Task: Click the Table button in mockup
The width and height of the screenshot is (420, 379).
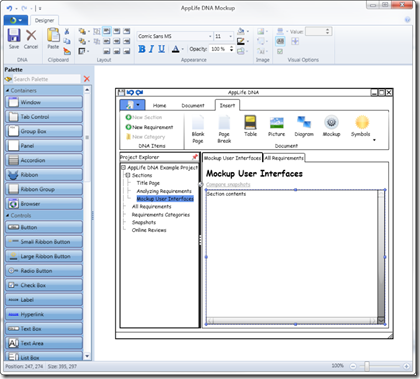Action: pyautogui.click(x=250, y=126)
